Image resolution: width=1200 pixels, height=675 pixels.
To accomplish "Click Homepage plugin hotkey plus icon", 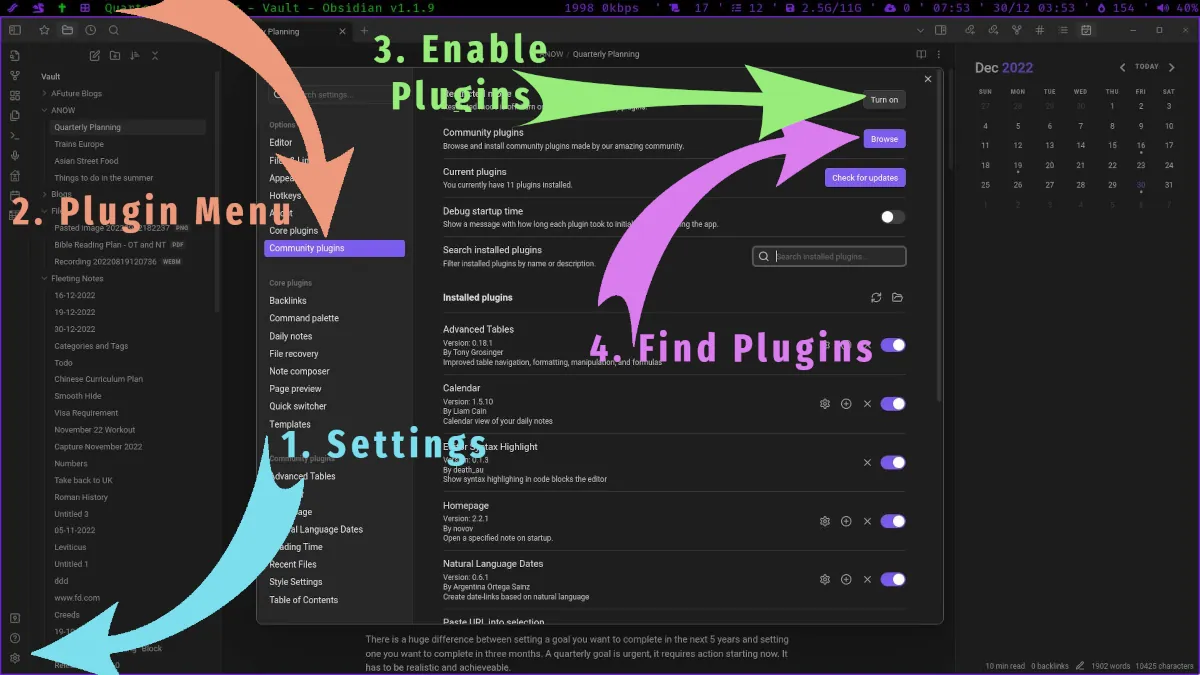I will (846, 521).
